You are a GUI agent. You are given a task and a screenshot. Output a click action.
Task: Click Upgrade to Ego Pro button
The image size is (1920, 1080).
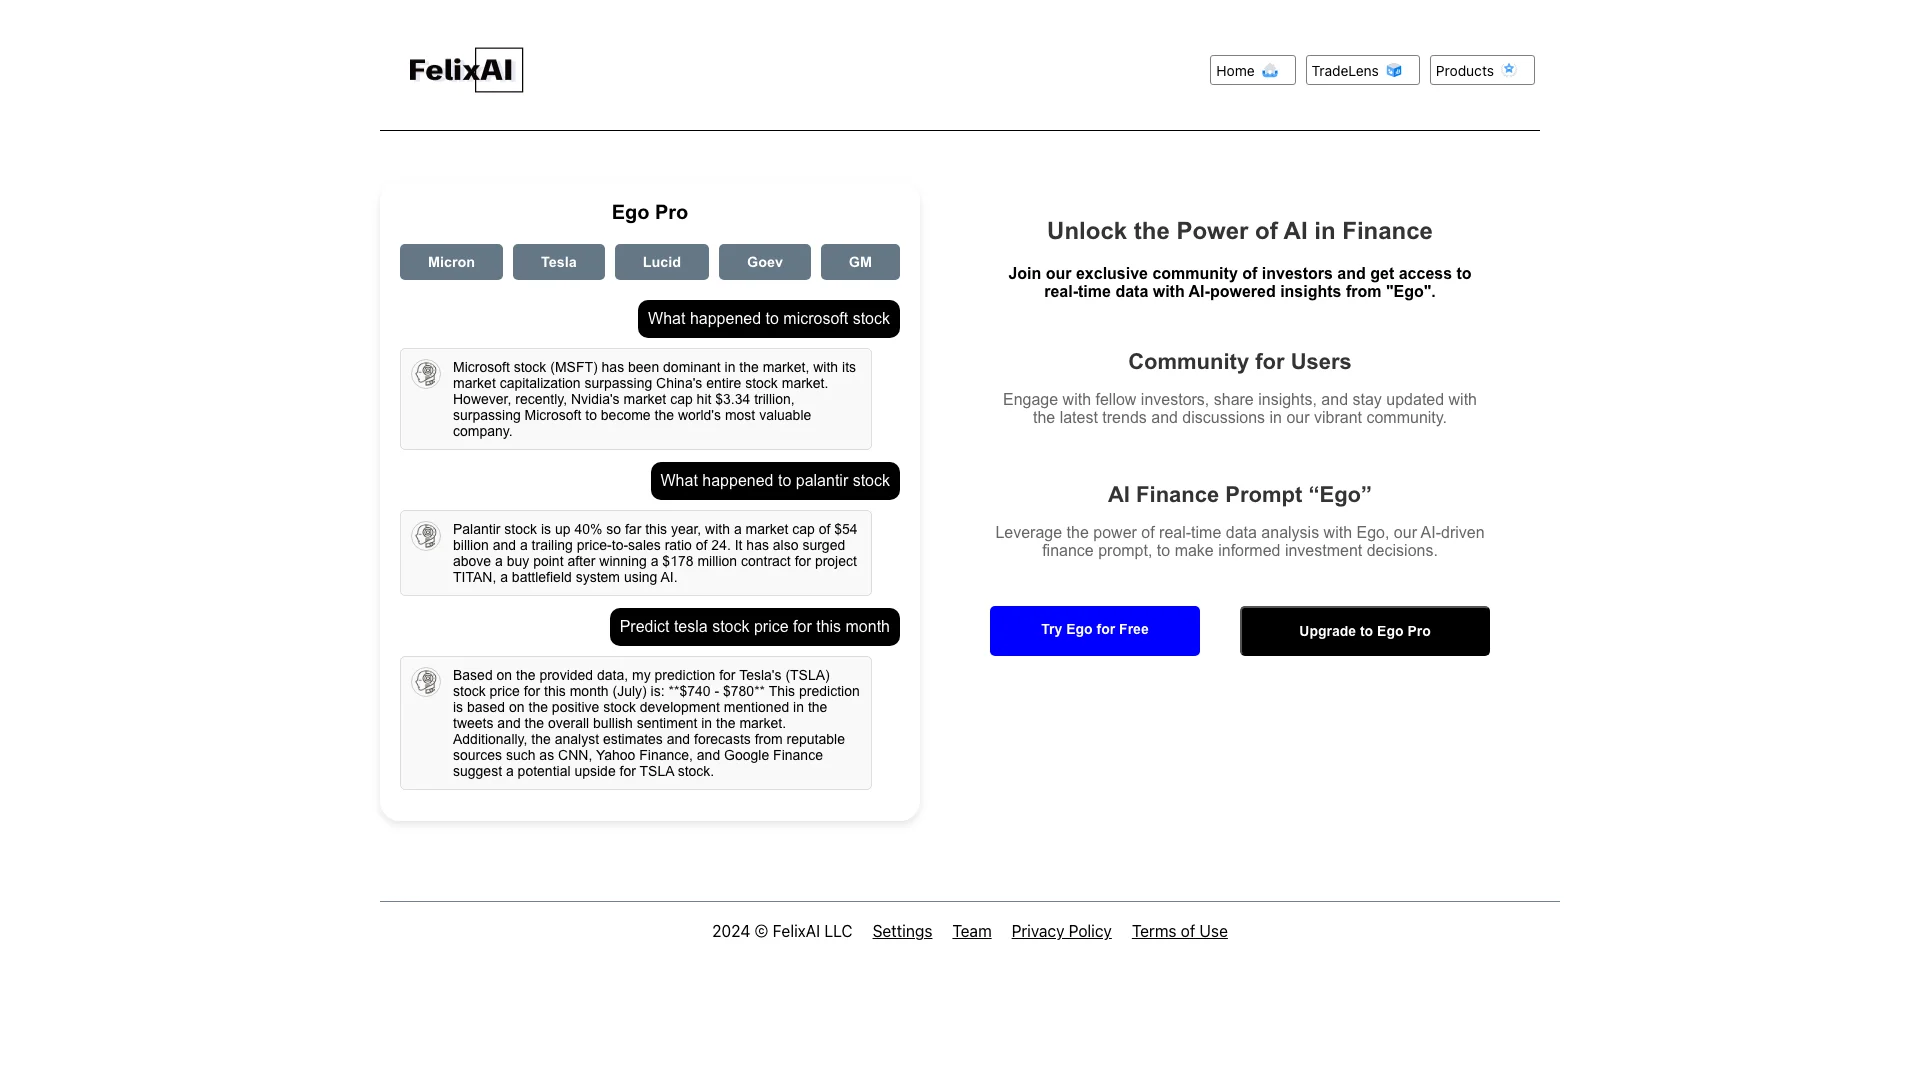pos(1365,630)
